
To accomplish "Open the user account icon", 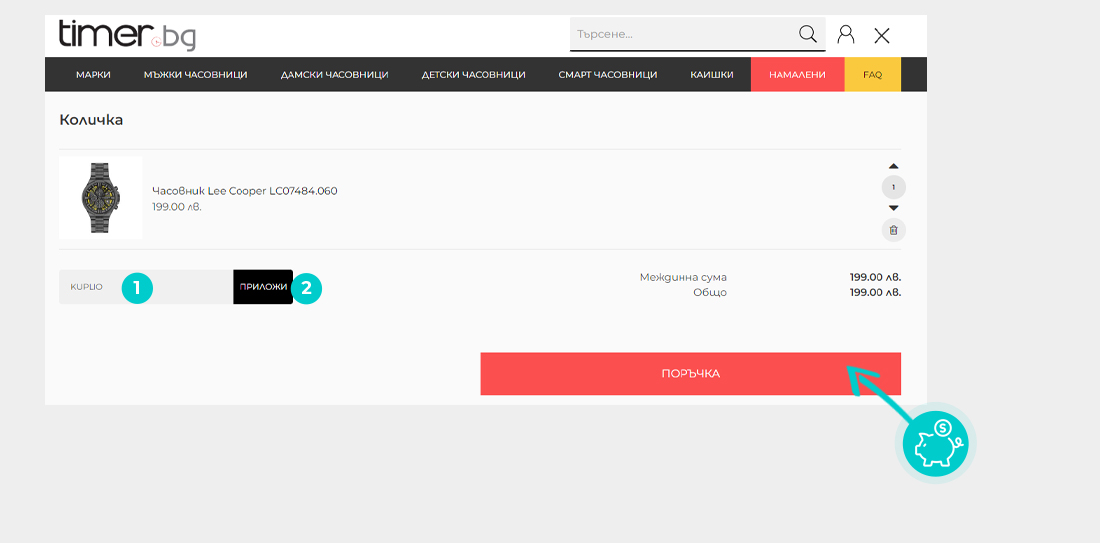I will point(846,34).
